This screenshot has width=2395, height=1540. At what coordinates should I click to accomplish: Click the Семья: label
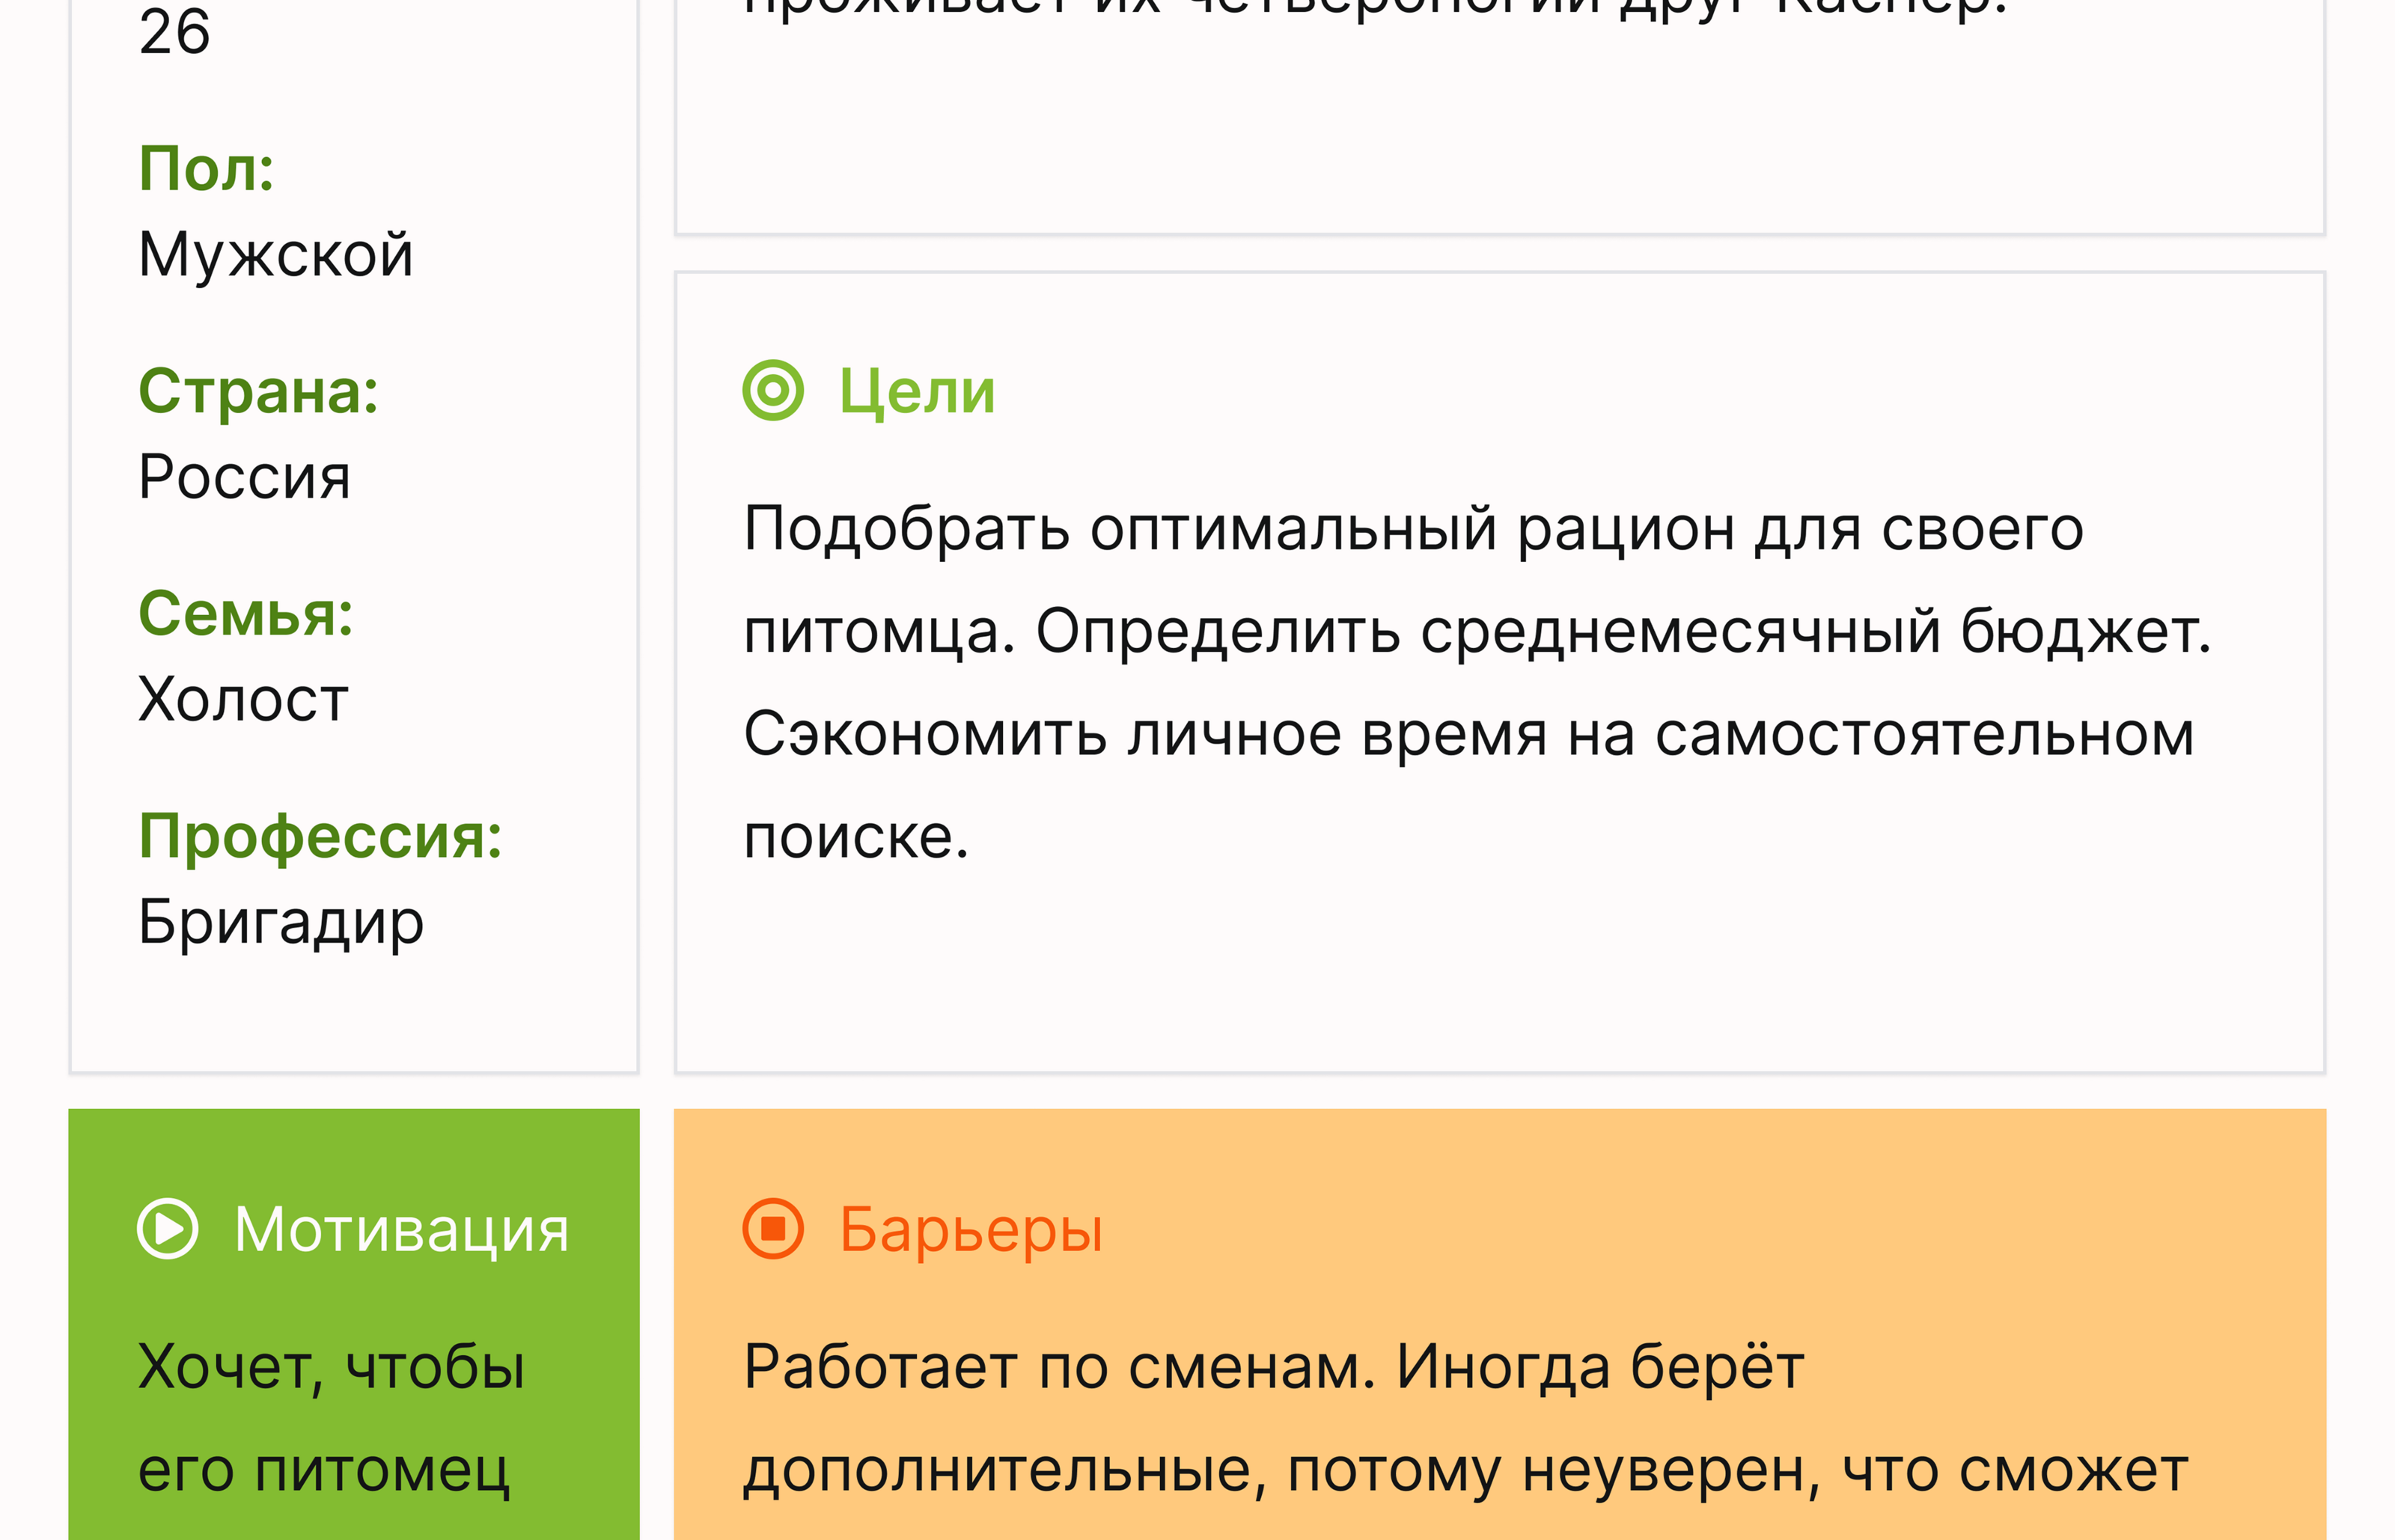coord(245,613)
